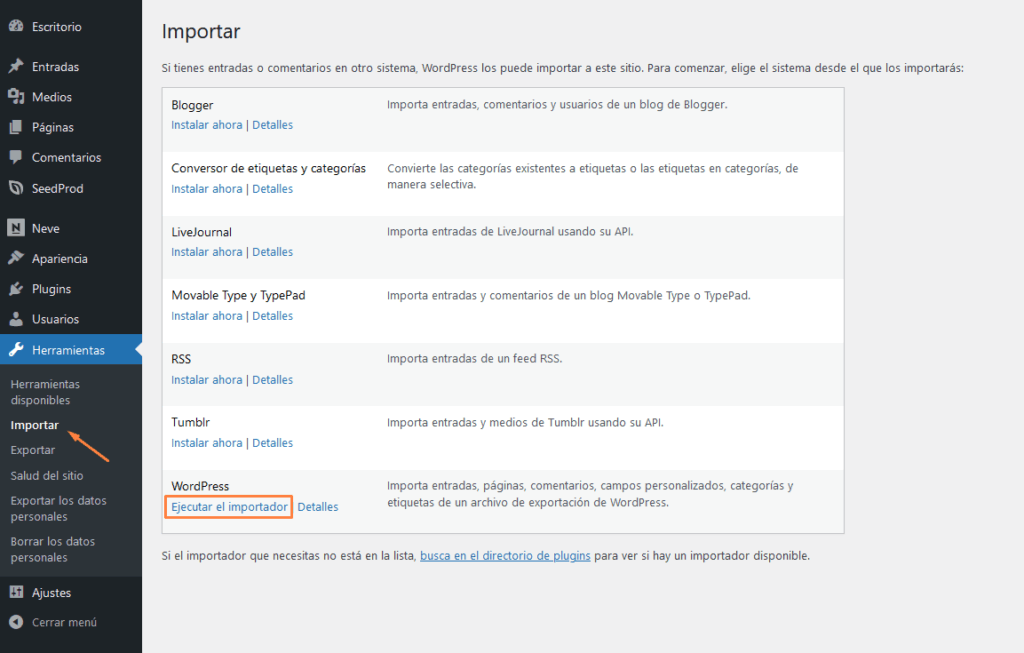Go to Plugins menu label

coord(52,289)
